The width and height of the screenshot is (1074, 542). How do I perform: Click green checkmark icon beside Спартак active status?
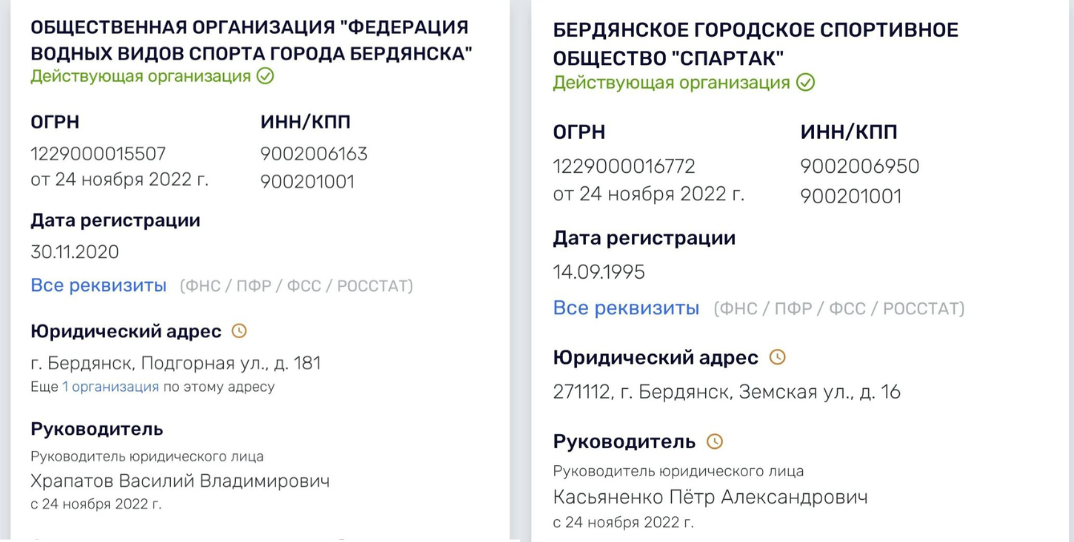(x=806, y=84)
